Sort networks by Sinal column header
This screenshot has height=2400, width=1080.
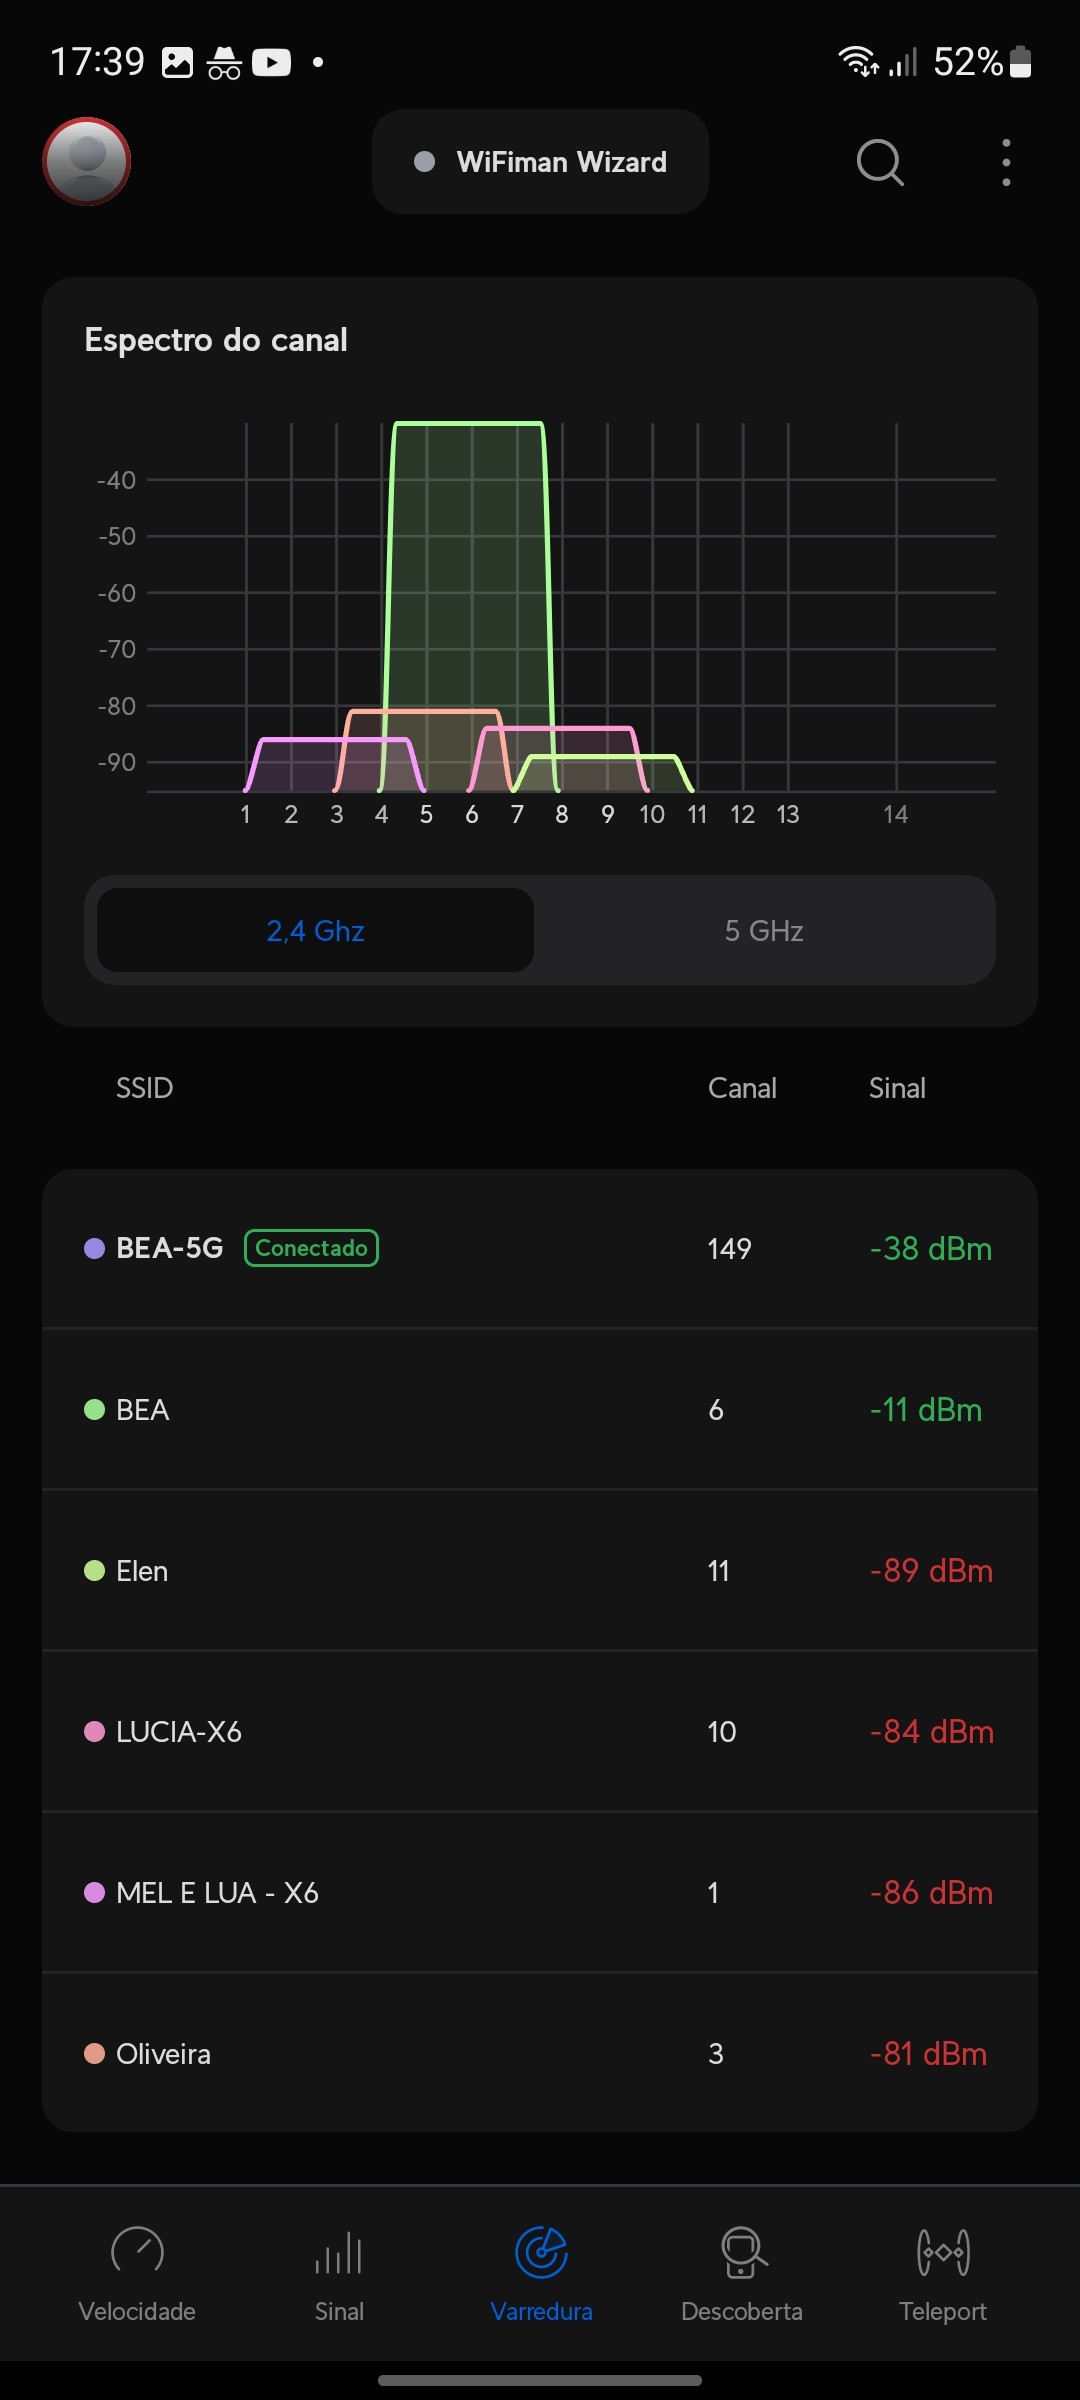click(897, 1088)
